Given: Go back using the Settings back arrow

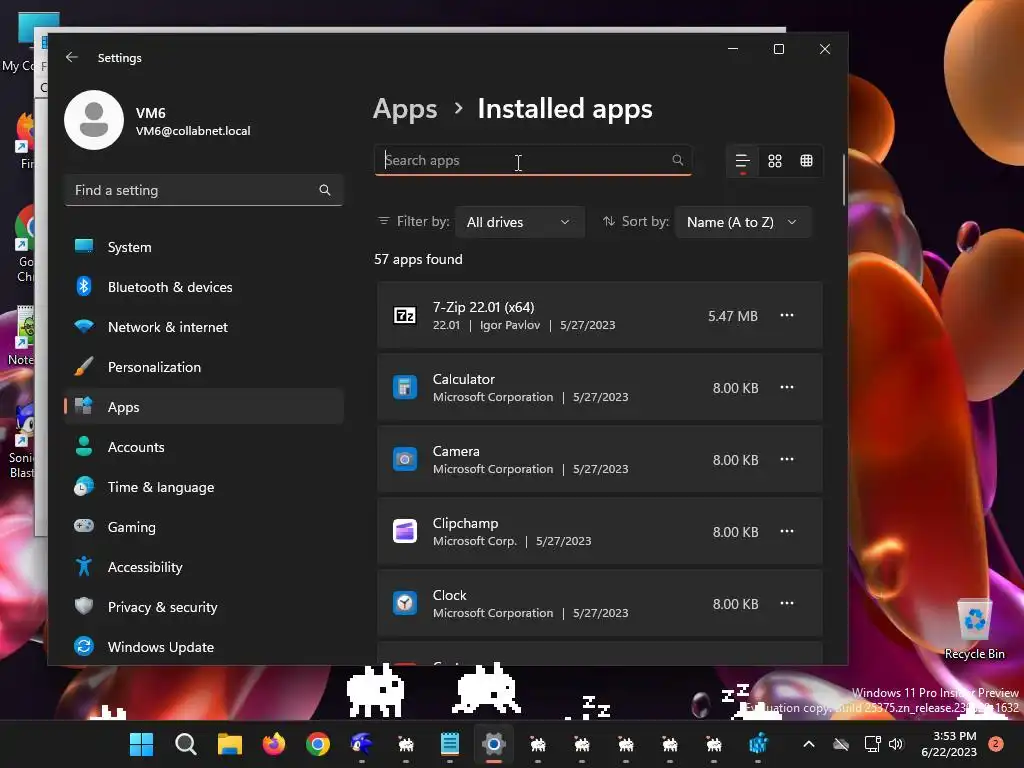Looking at the screenshot, I should pyautogui.click(x=72, y=57).
